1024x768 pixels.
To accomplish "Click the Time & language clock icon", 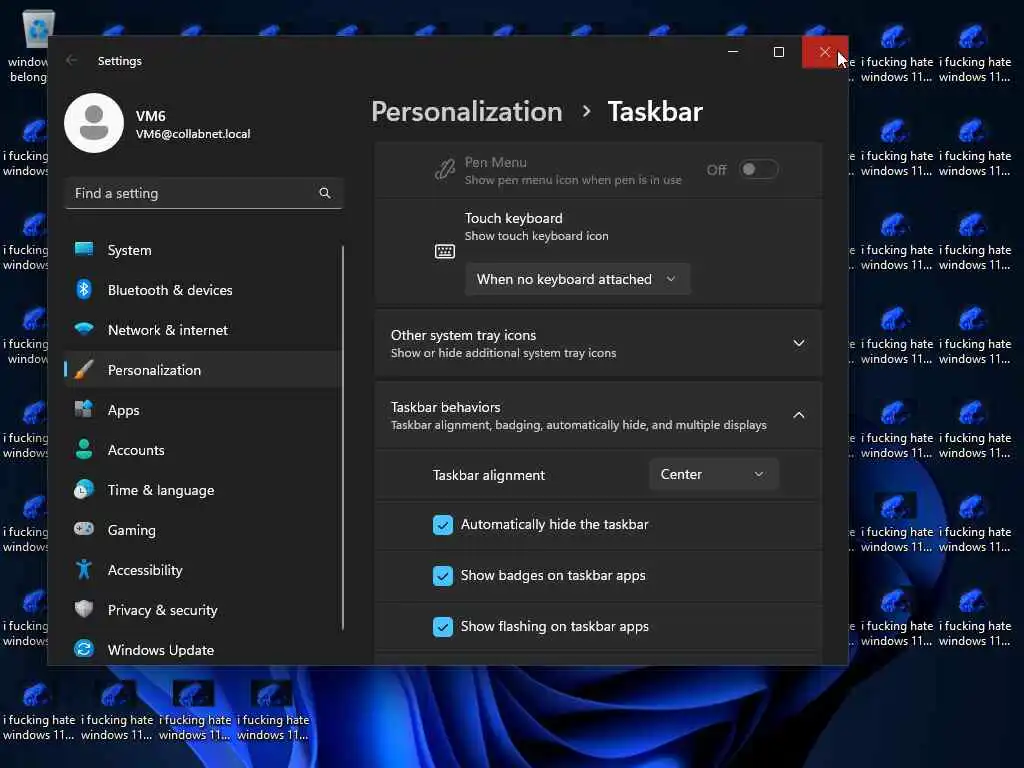I will [x=84, y=489].
